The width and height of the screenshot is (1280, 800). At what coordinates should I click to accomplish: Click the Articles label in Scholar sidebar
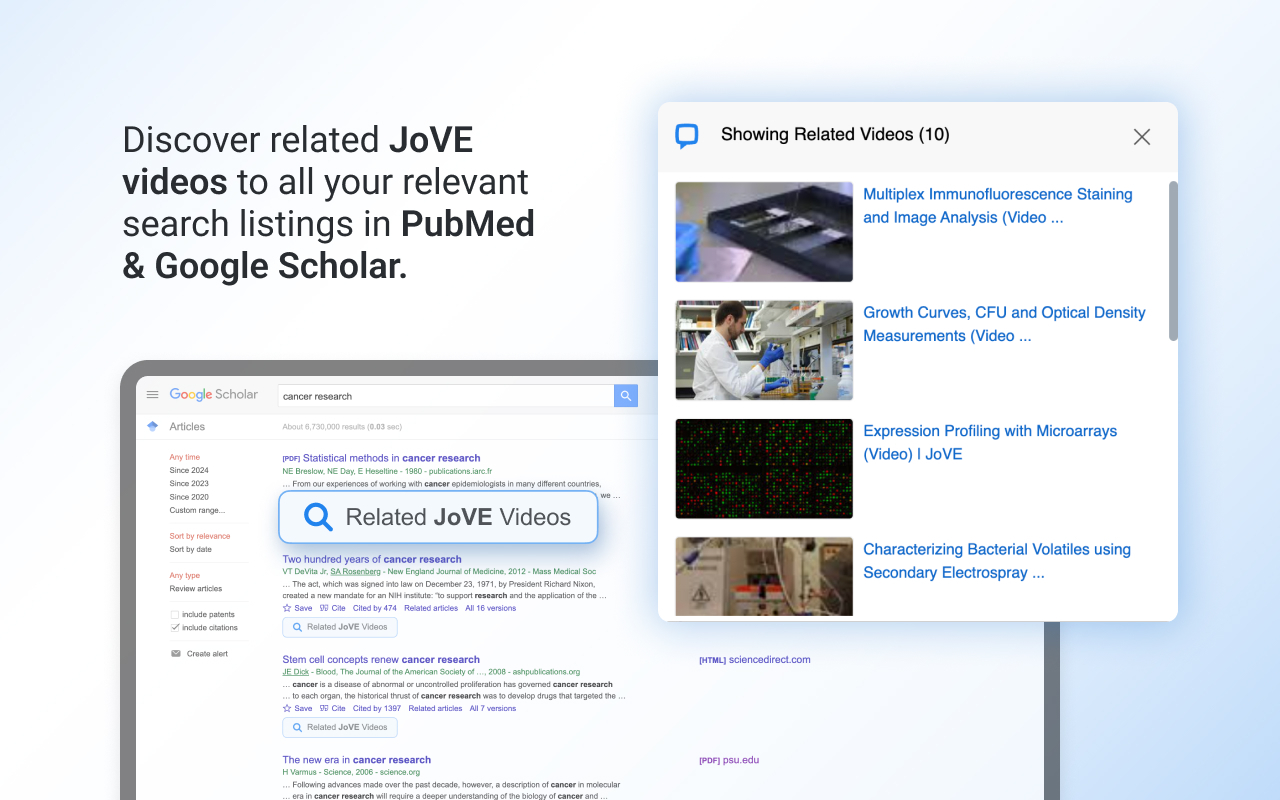[187, 426]
